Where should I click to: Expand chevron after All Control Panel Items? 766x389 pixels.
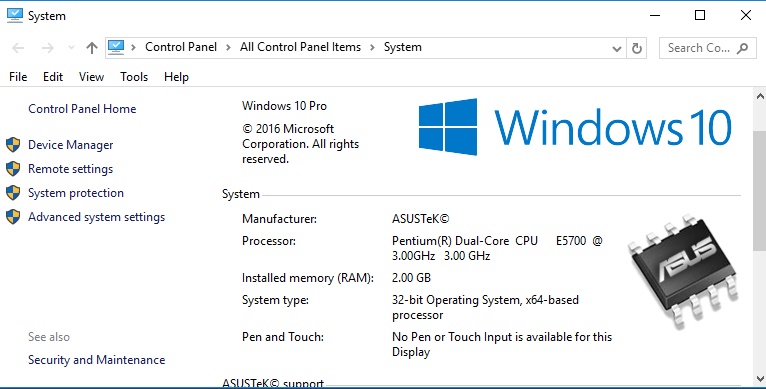click(x=372, y=48)
